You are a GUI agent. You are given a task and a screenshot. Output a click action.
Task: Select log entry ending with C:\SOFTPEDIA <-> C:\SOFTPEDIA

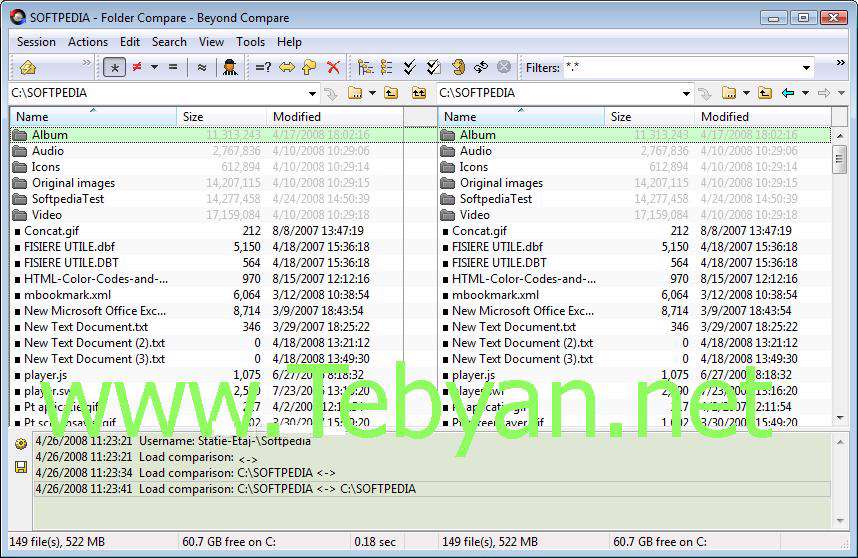(432, 489)
